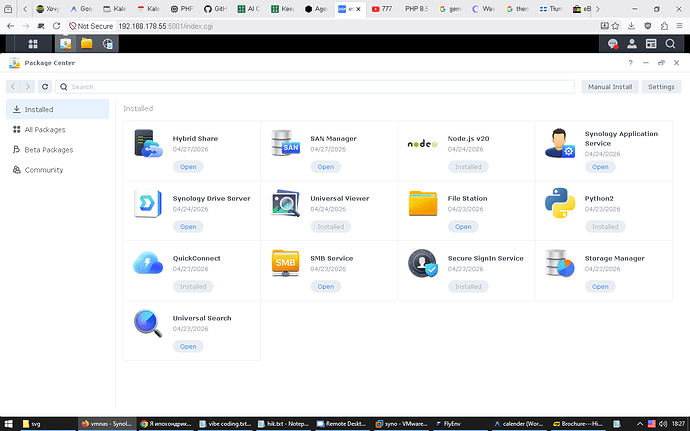Screen dimensions: 690x431
Task: Open DSM notifications chat icon
Action: (613, 44)
